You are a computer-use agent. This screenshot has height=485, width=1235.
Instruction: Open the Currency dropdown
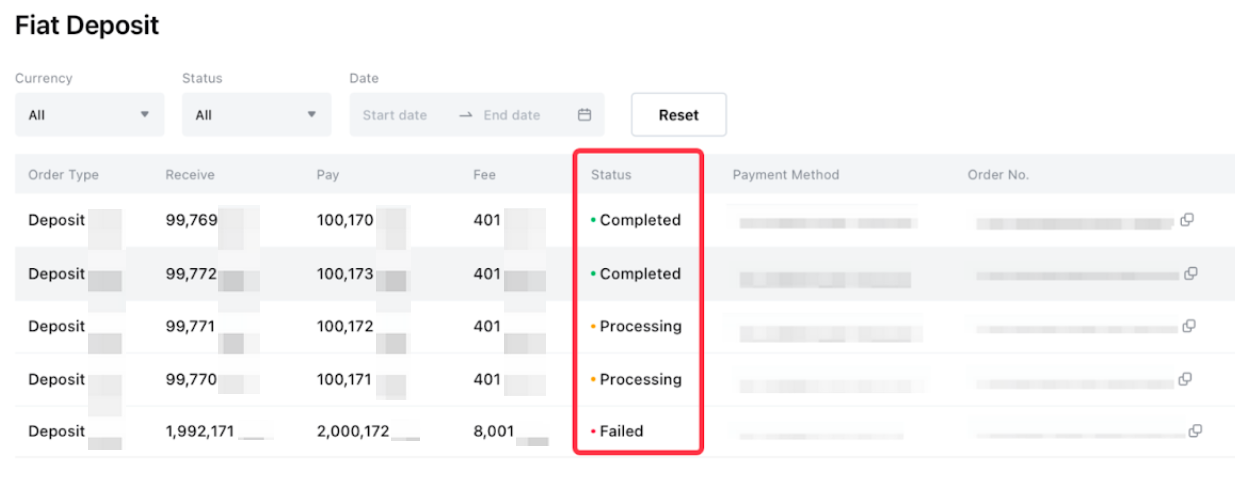89,115
